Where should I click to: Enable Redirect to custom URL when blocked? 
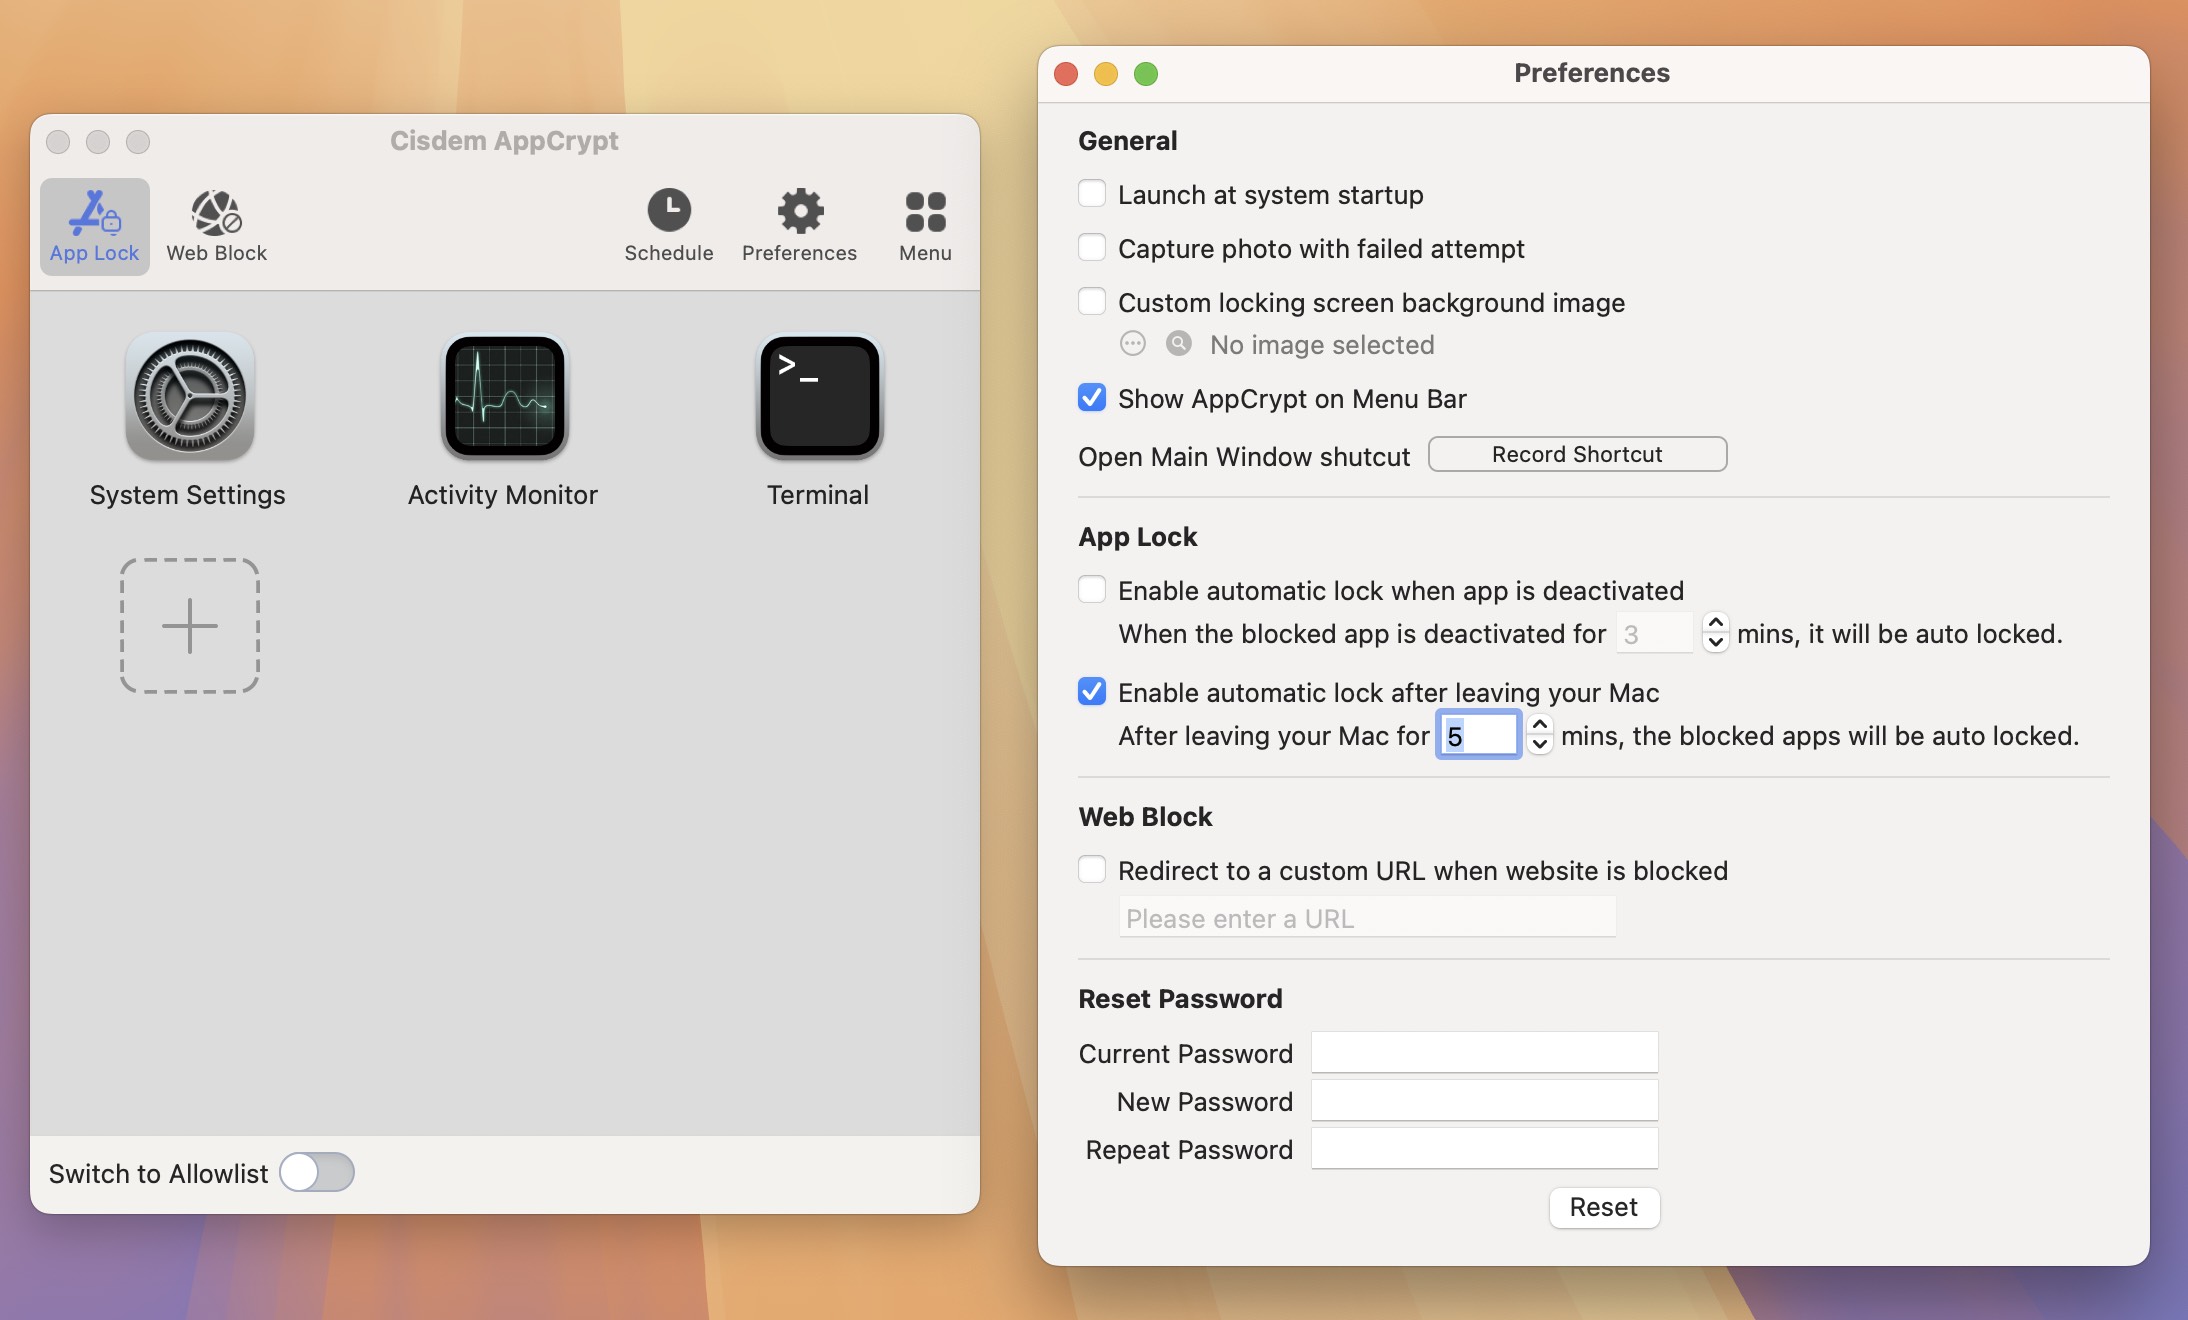pos(1091,870)
